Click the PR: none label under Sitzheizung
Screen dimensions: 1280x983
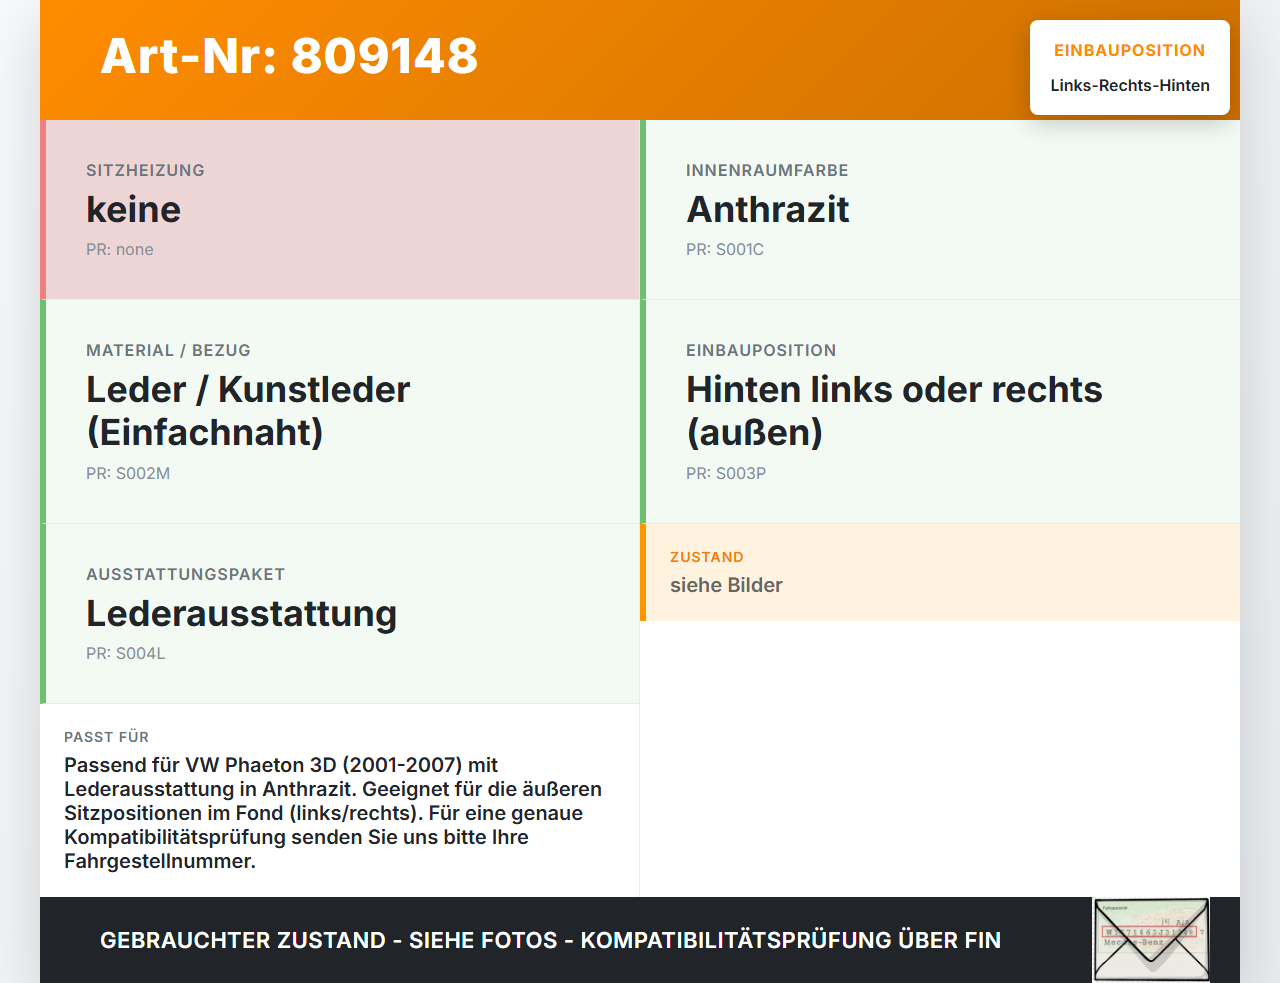pos(120,250)
